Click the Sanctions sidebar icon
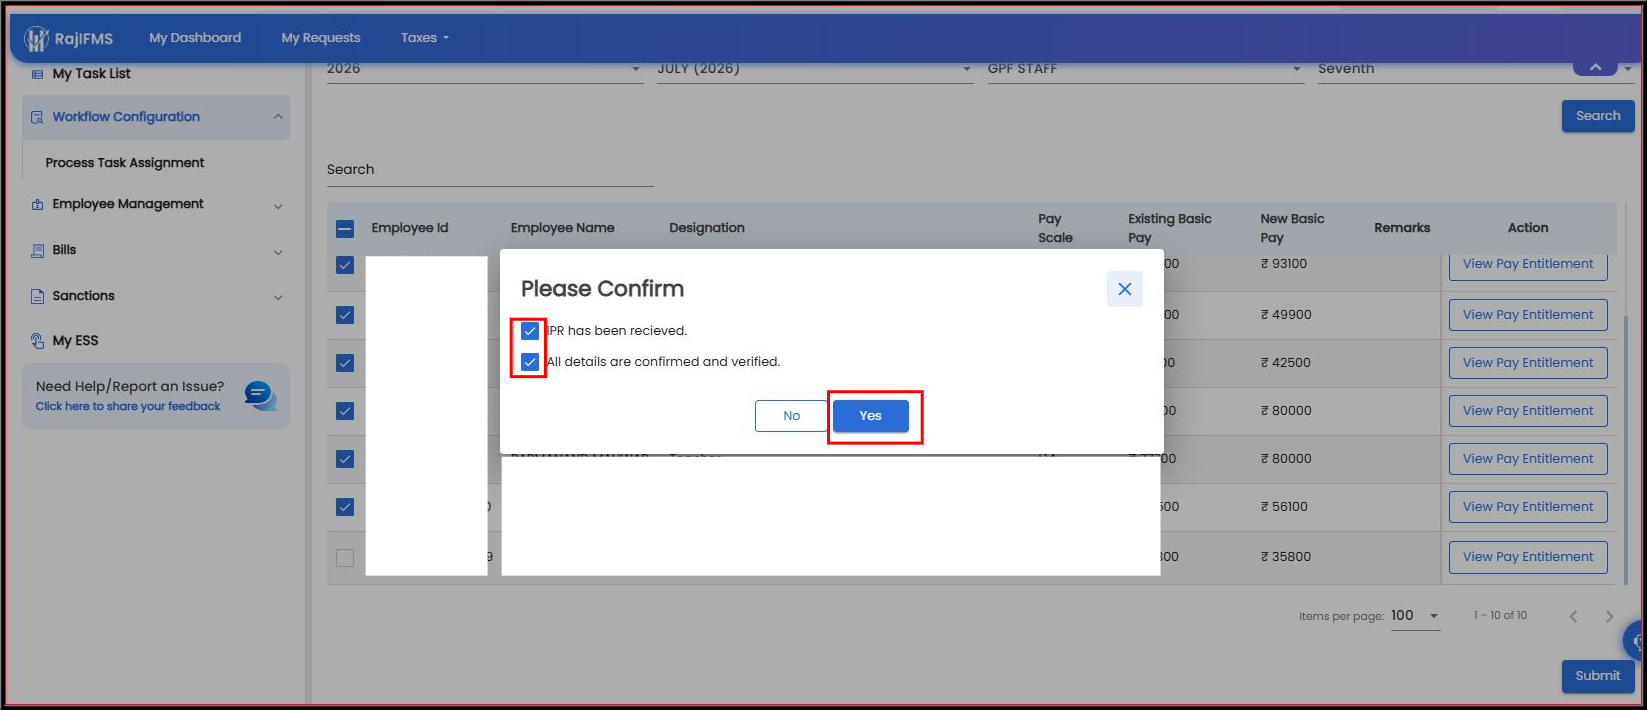1647x710 pixels. (x=37, y=296)
